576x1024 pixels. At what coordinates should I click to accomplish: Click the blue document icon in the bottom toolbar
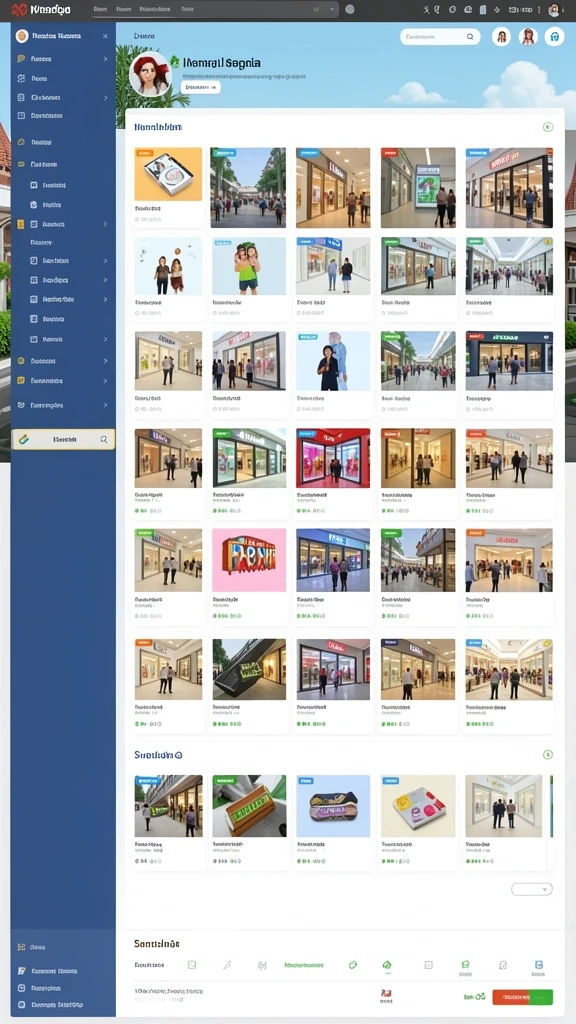coord(539,965)
